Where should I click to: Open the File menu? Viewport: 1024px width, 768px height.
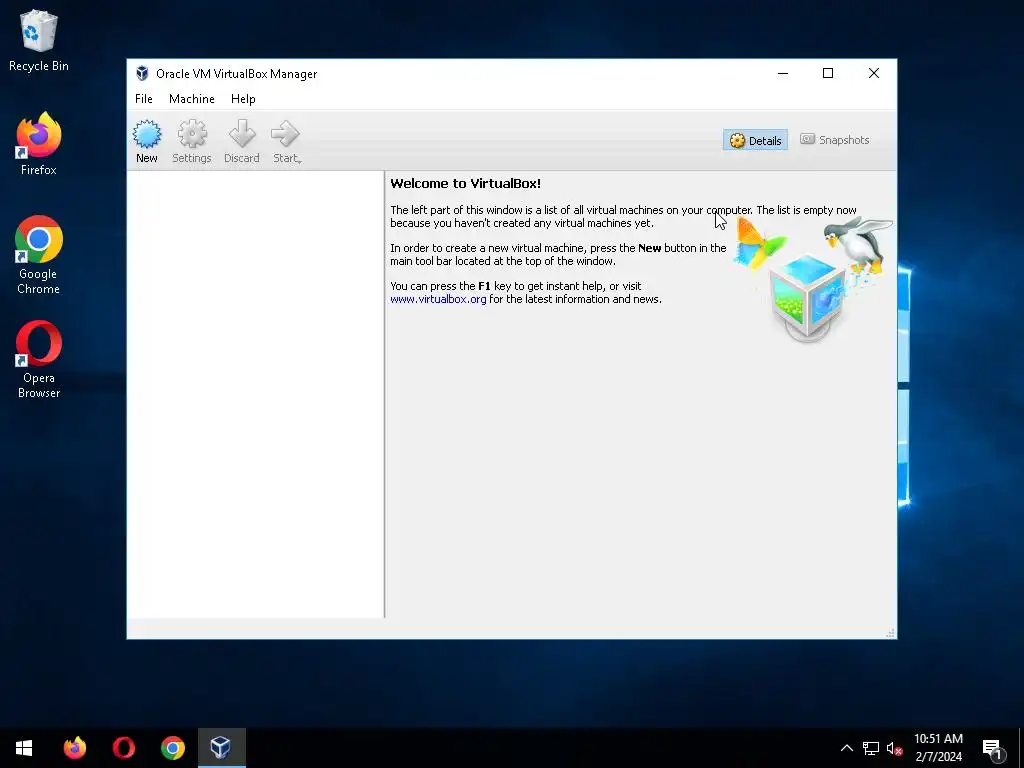(144, 99)
